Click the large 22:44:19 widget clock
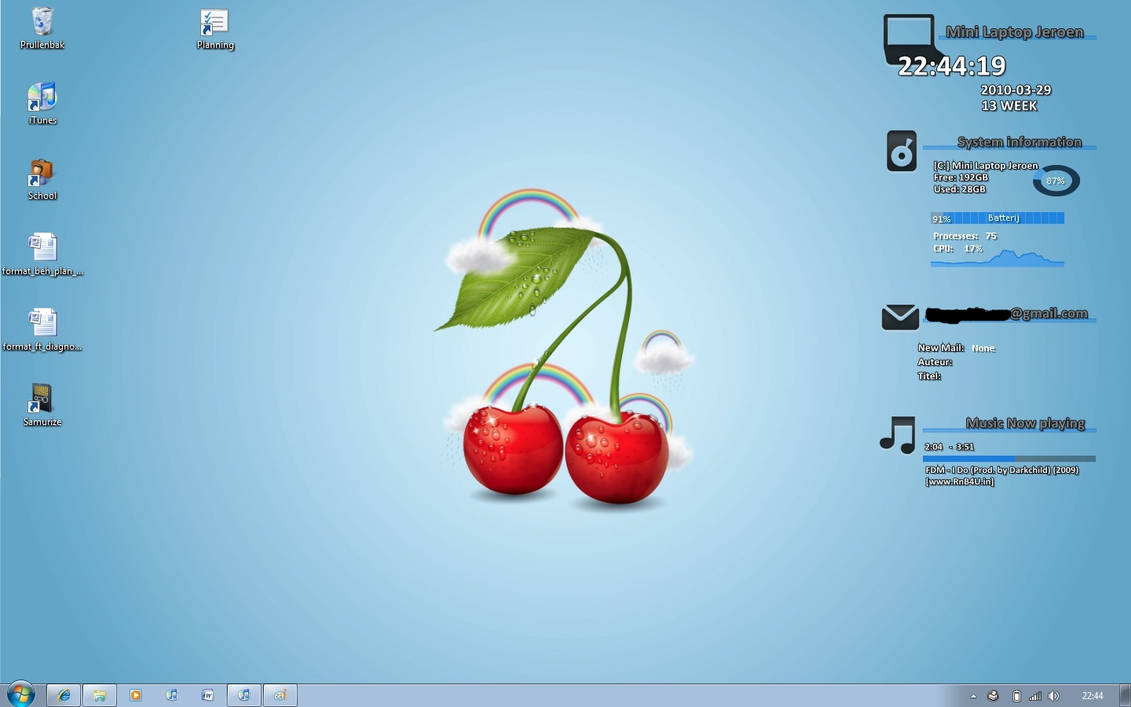Viewport: 1131px width, 707px height. (952, 66)
